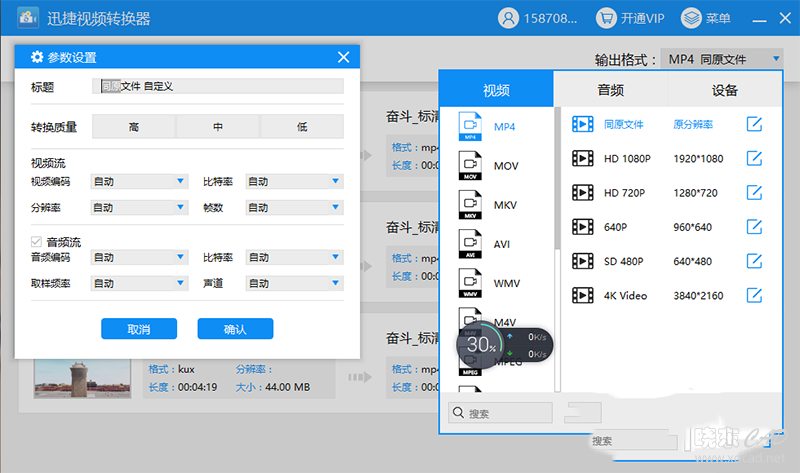
Task: Click film icon beside 4K Video
Action: (583, 295)
